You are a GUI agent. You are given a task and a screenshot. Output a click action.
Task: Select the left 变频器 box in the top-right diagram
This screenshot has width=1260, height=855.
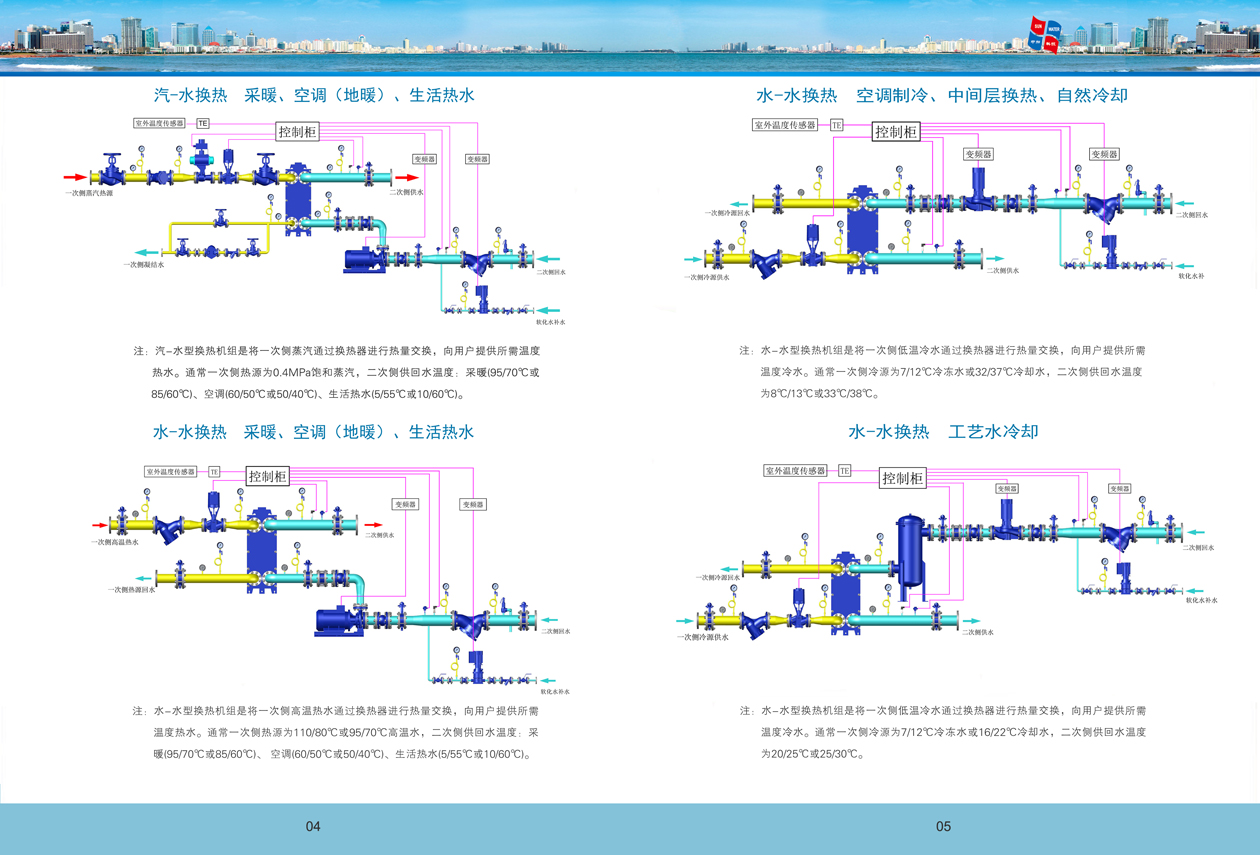click(x=978, y=154)
